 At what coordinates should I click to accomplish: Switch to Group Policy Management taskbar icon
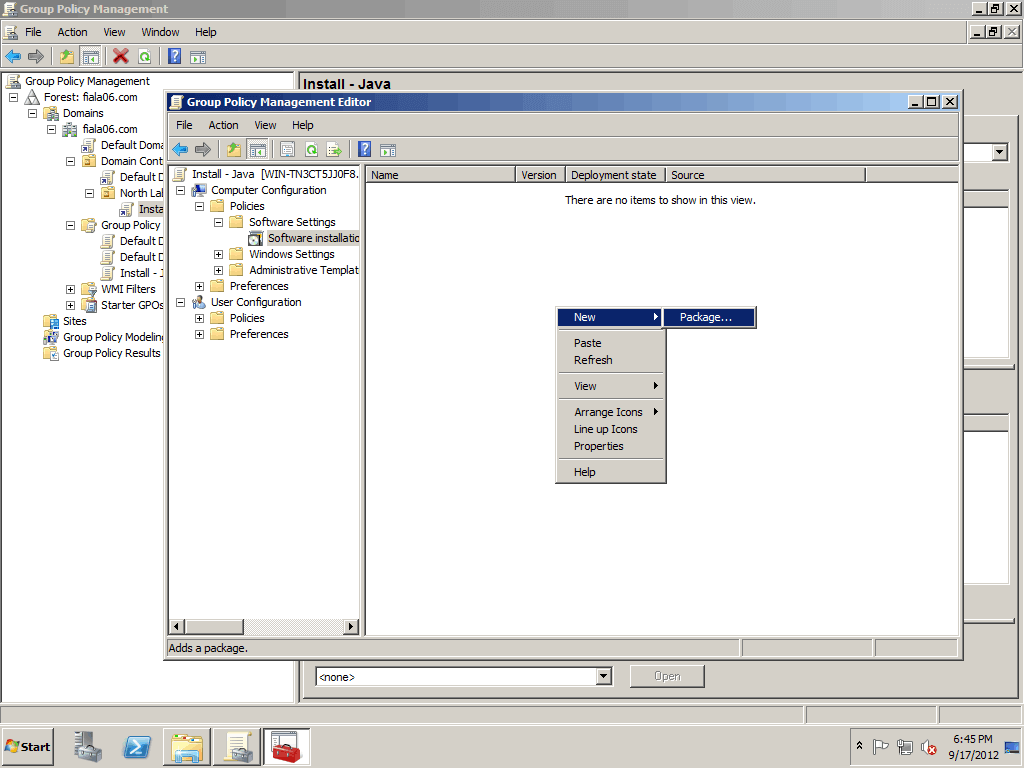(236, 746)
